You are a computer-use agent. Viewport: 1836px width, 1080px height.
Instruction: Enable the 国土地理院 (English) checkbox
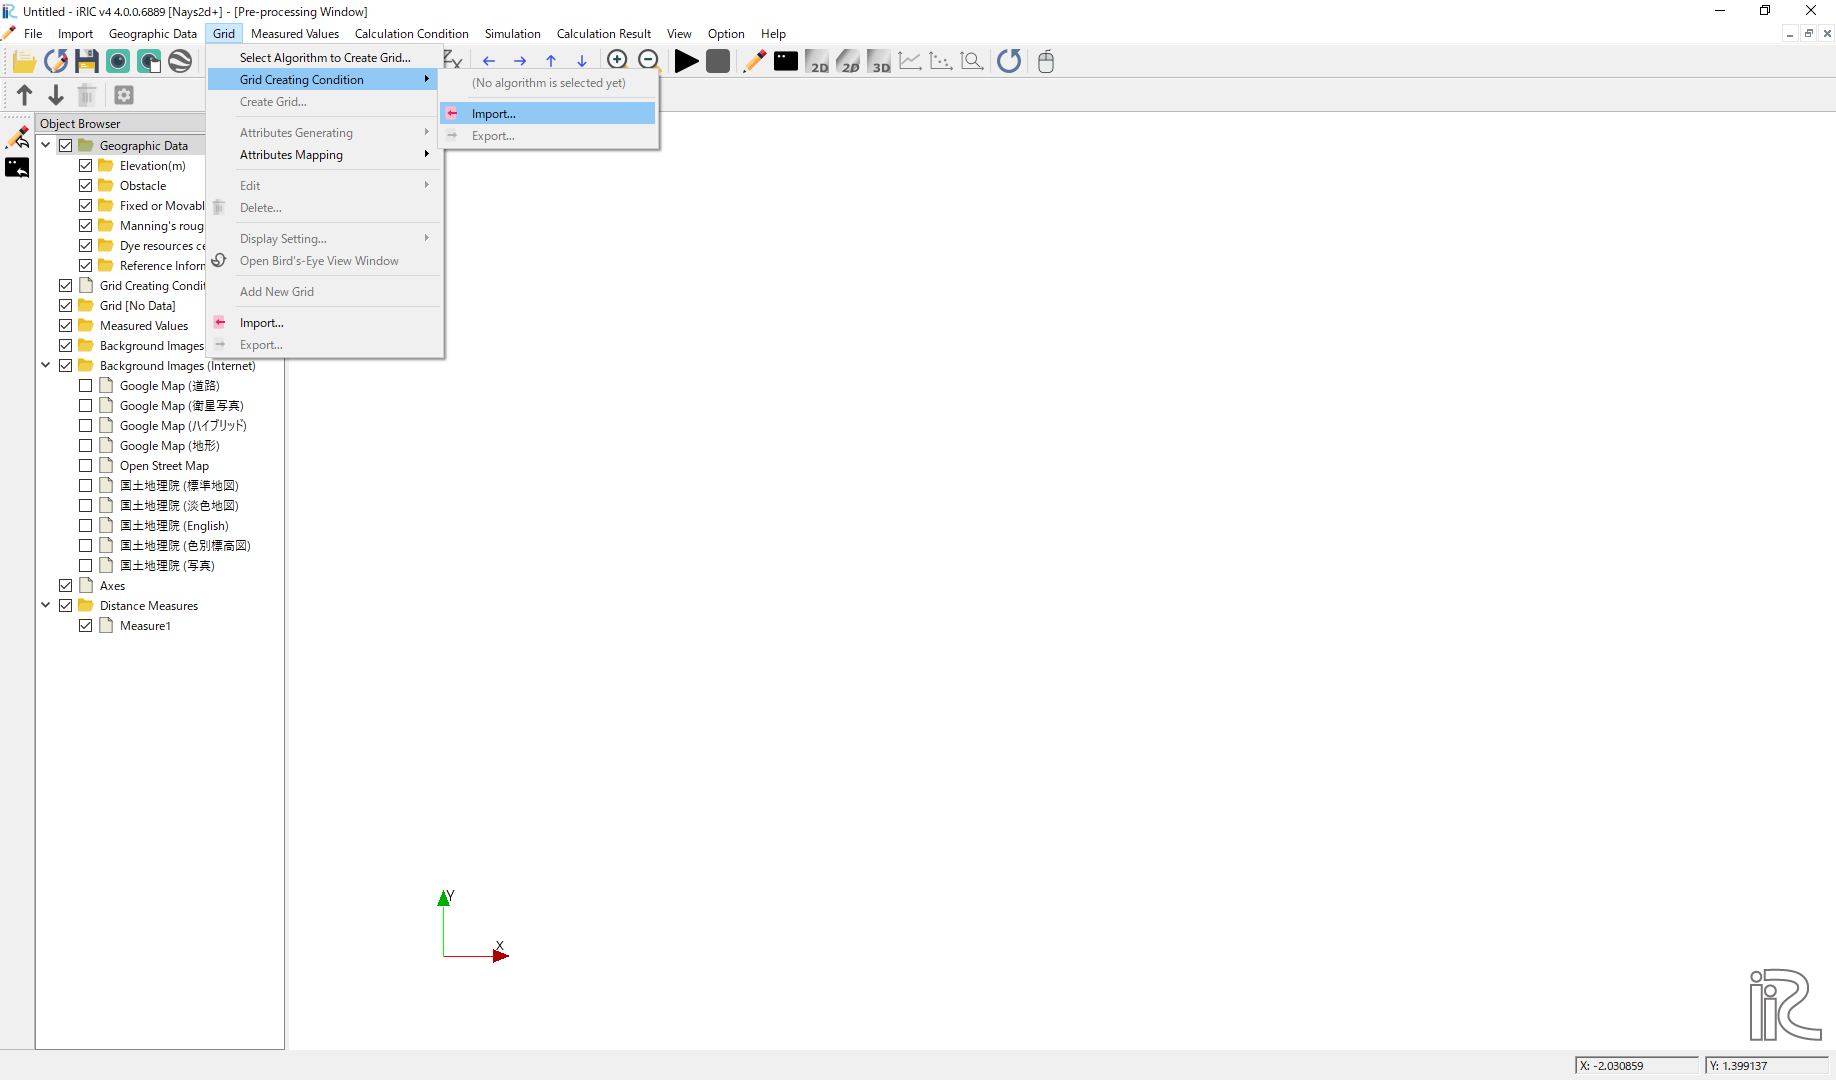[86, 526]
